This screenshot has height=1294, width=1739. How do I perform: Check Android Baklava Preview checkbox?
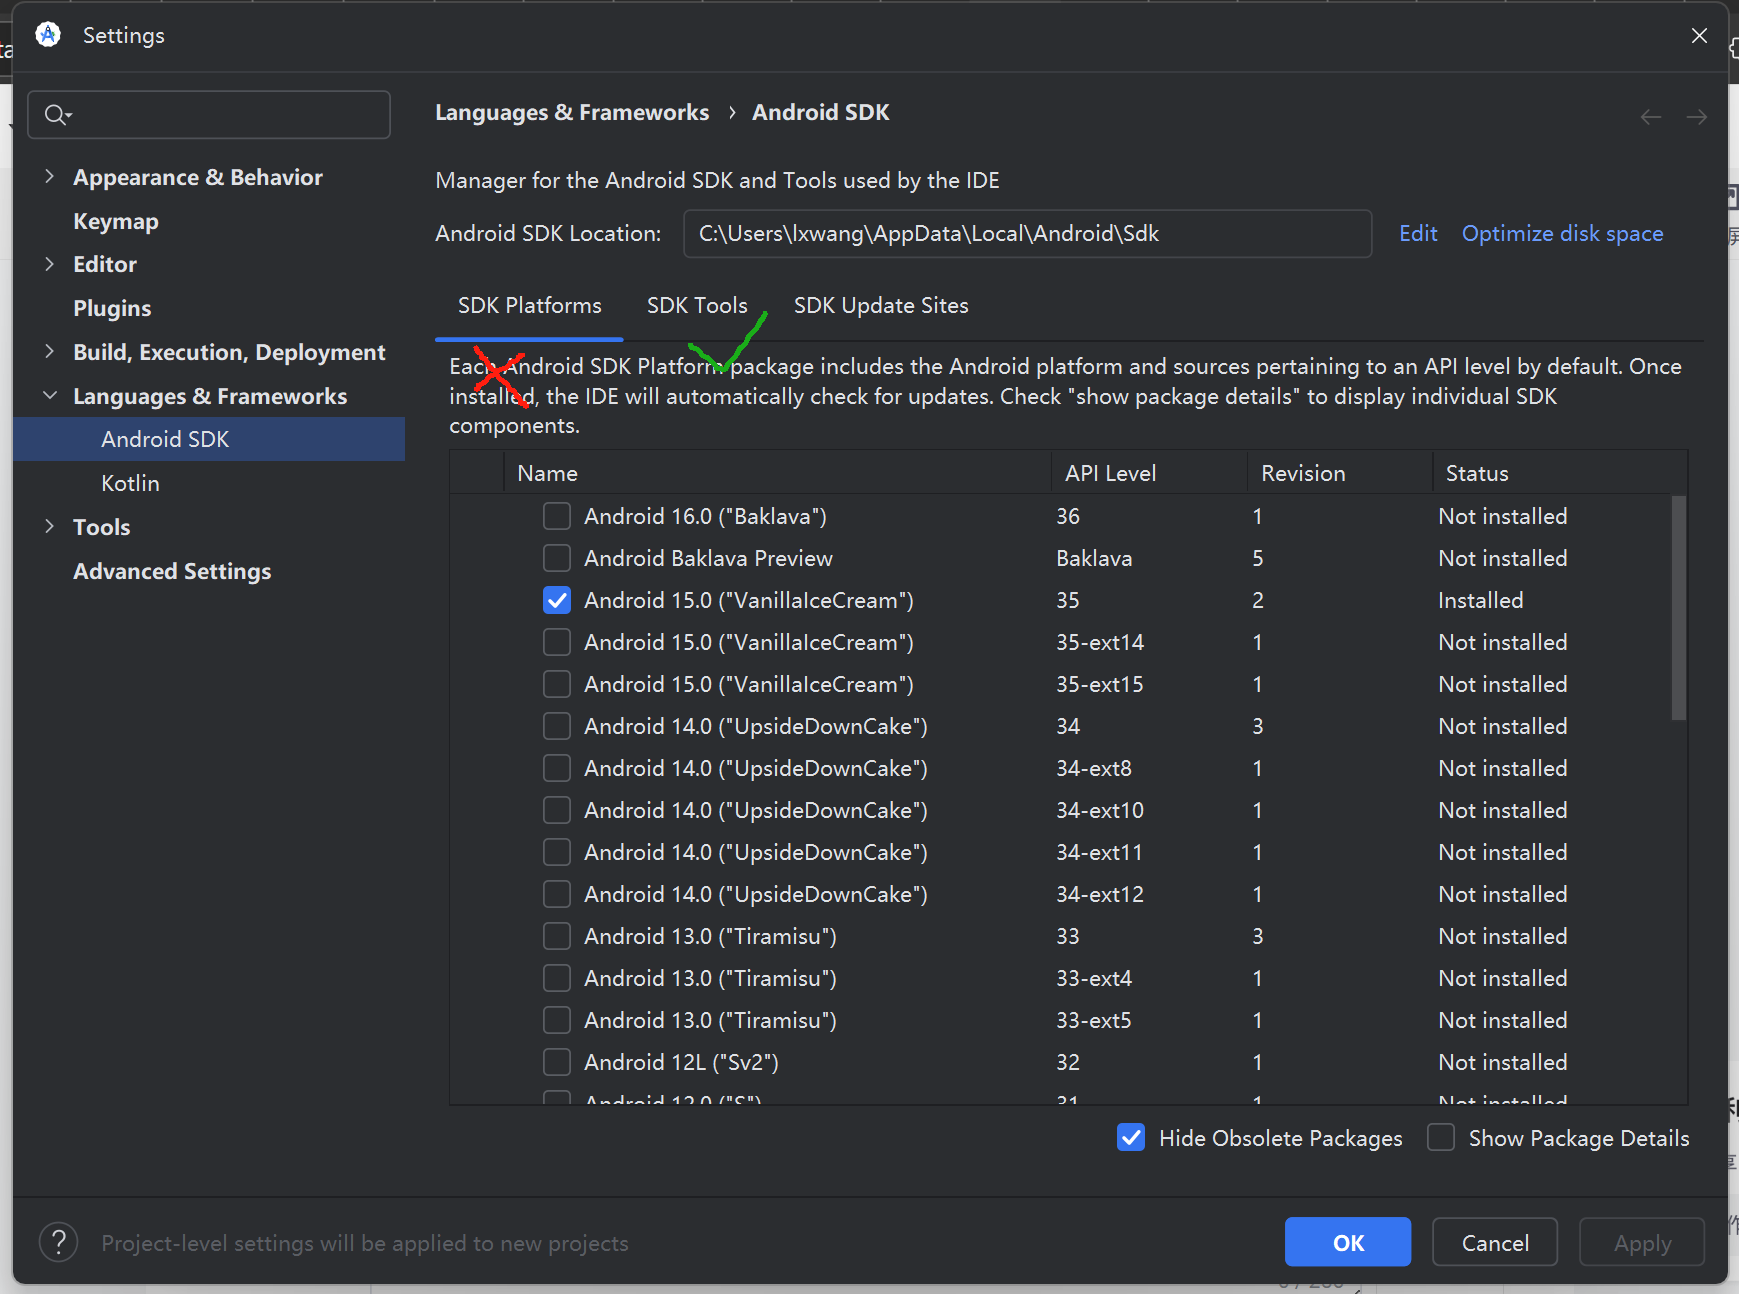pos(557,558)
